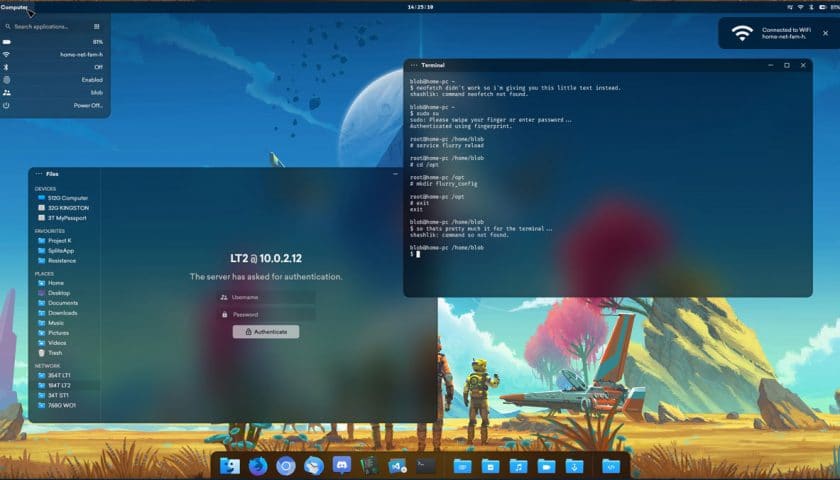
Task: Open the green code editor dock icon
Action: [370, 466]
